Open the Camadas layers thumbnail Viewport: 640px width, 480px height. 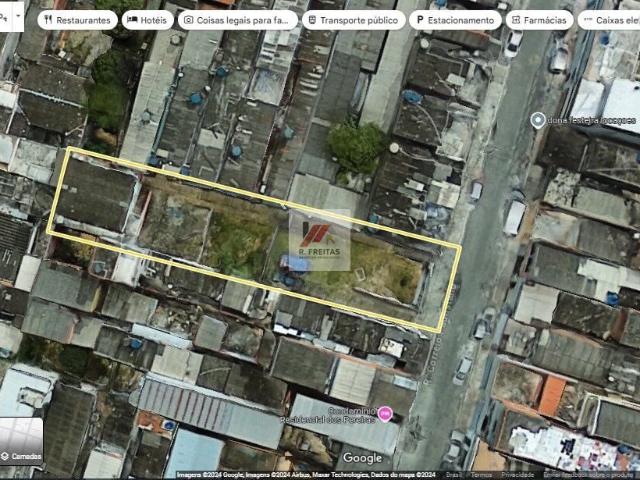click(x=21, y=441)
